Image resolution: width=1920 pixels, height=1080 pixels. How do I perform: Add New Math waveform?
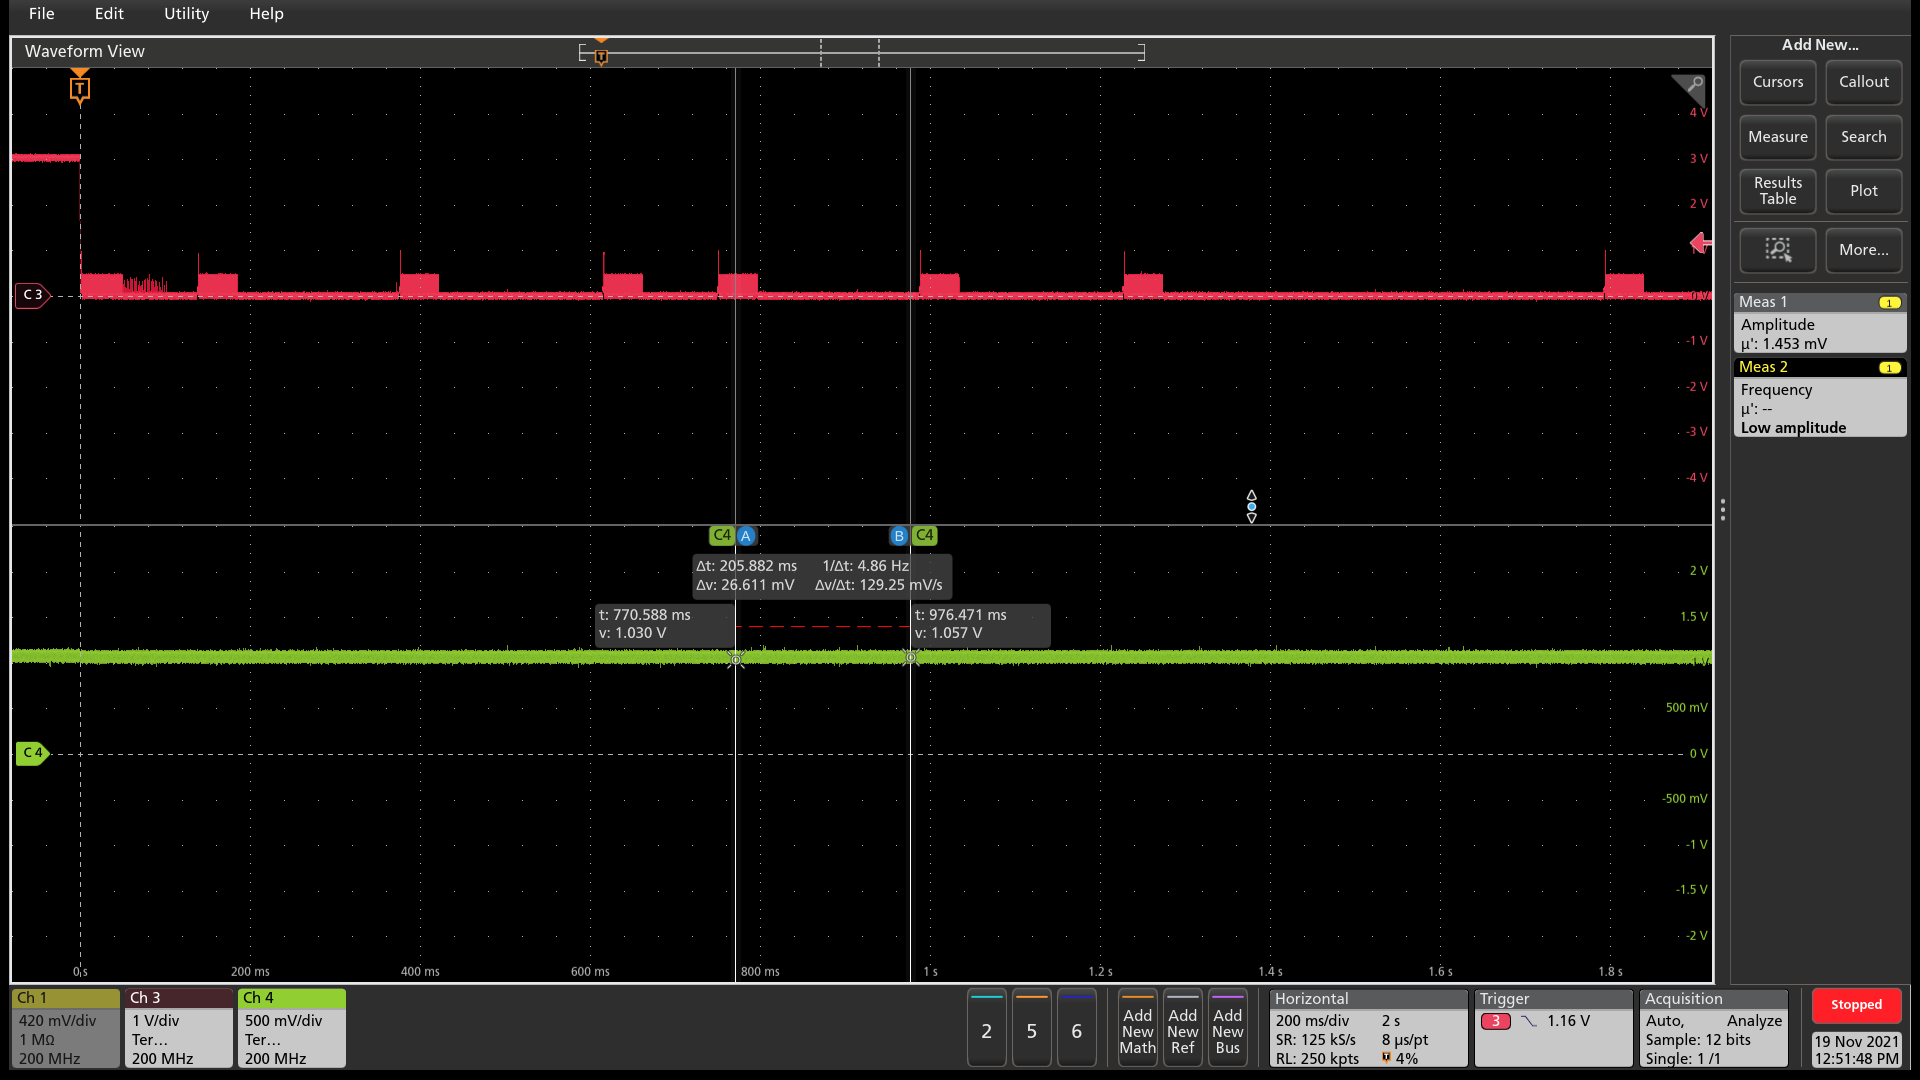pos(1138,1029)
